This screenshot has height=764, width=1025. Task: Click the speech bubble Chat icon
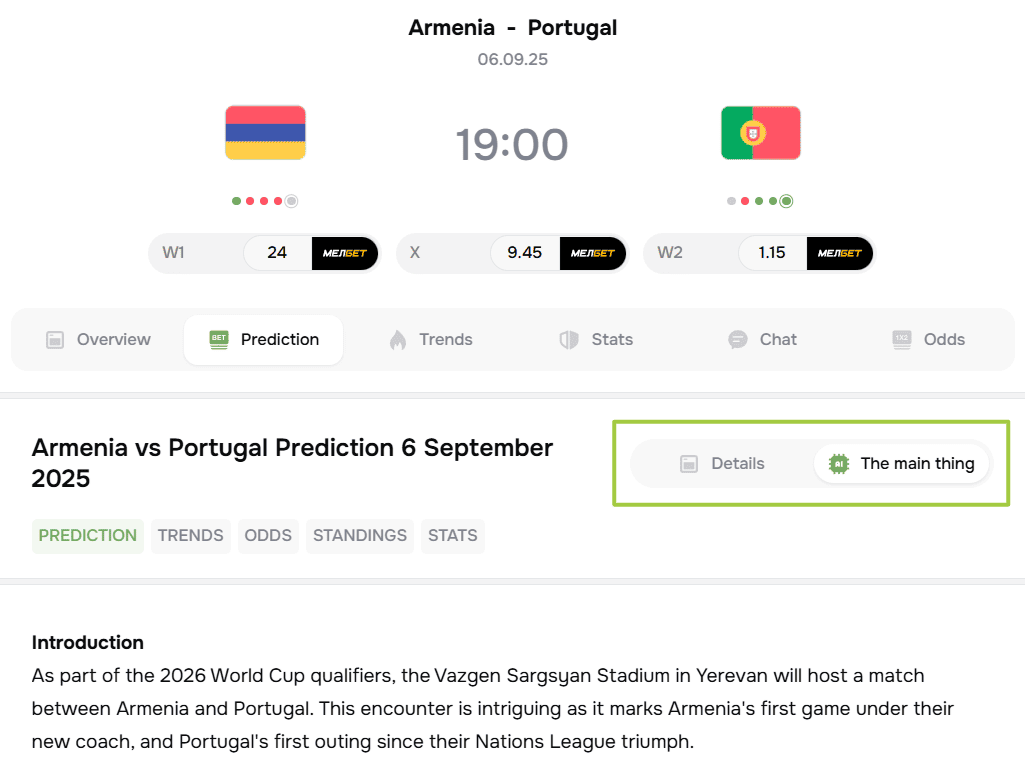[738, 340]
